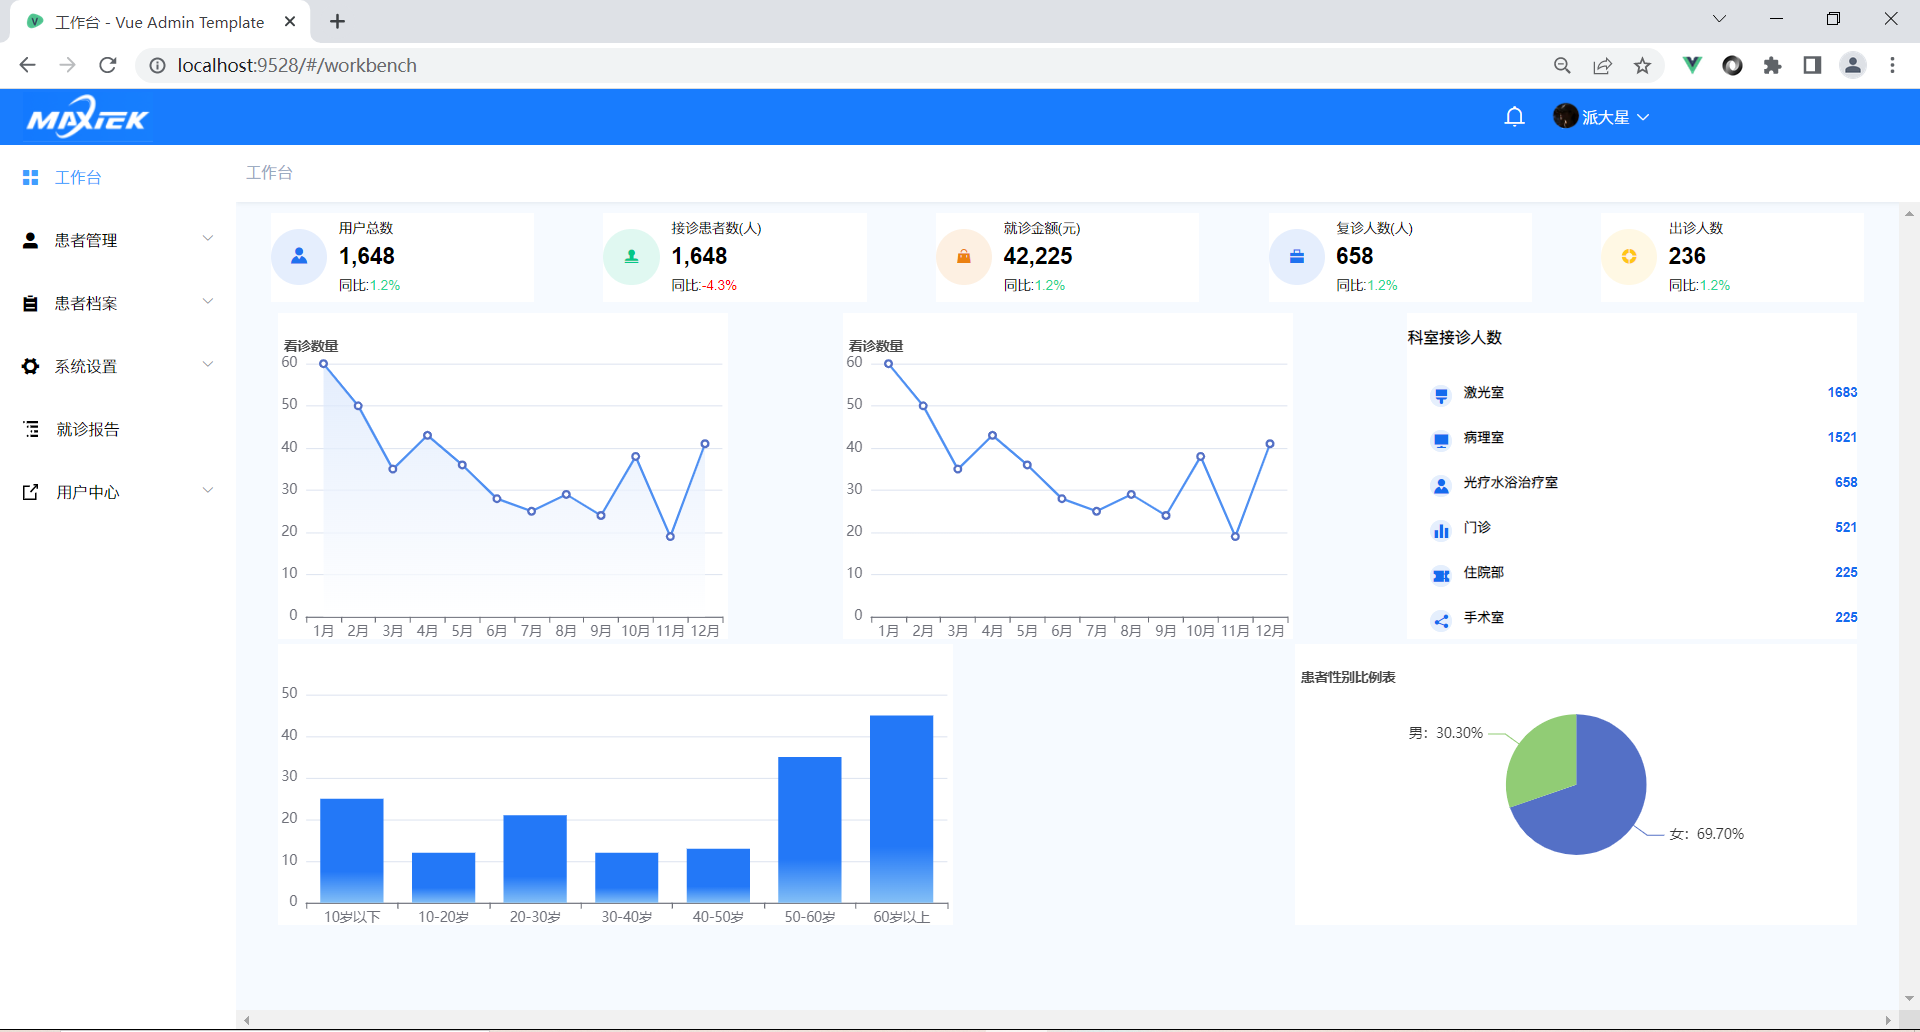Click the 就诊报告 list icon

(x=31, y=429)
